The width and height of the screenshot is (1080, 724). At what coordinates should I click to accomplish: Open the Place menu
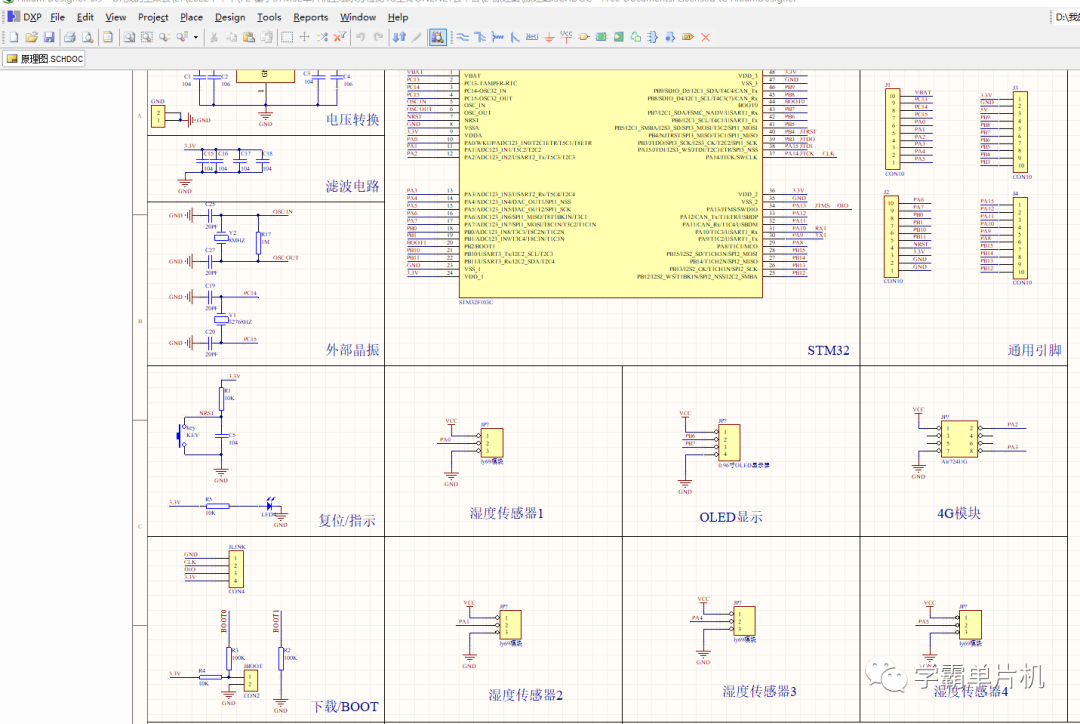(191, 17)
